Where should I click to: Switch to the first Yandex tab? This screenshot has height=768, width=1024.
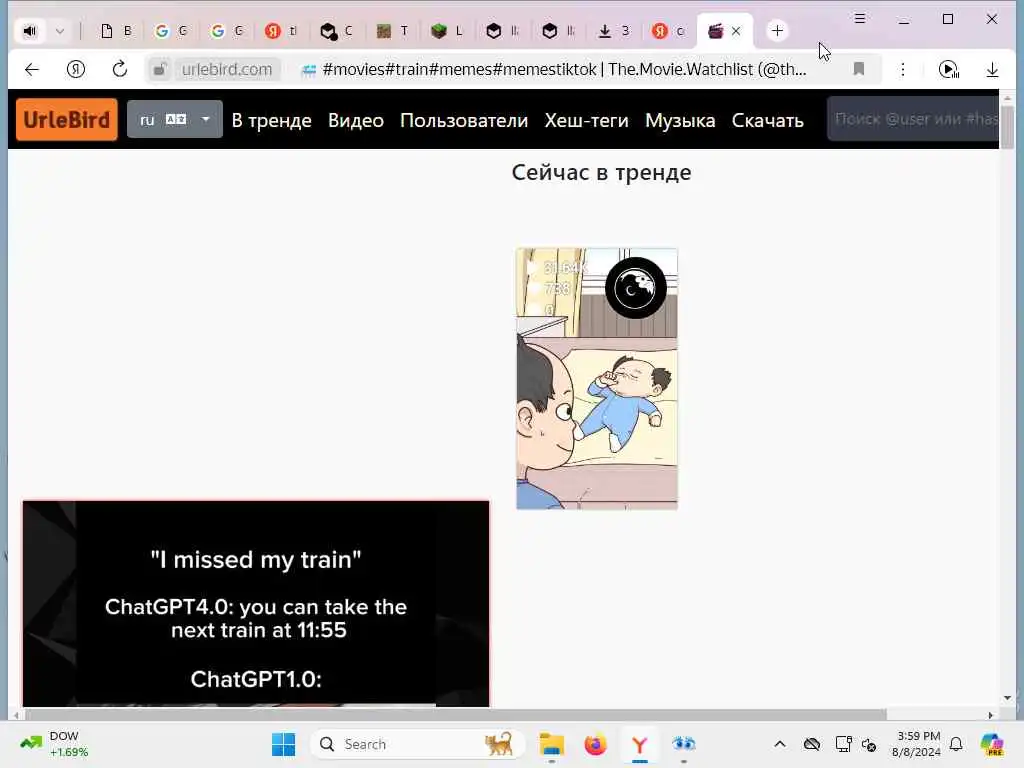pos(281,31)
